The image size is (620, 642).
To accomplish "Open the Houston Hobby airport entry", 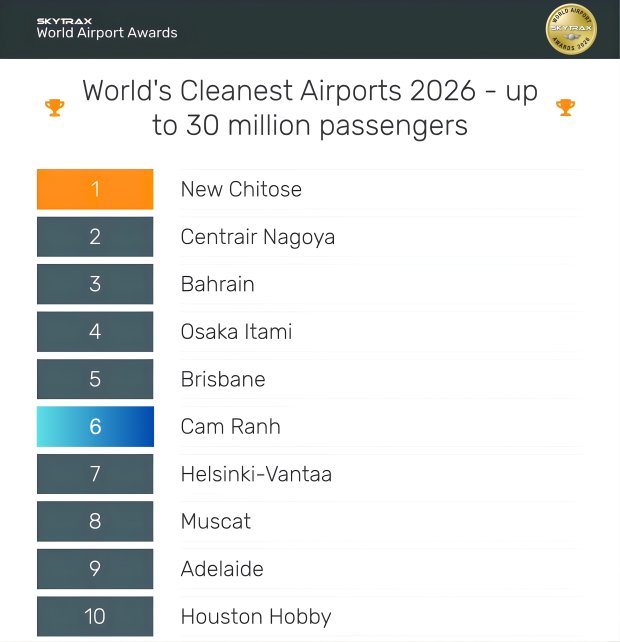I will (255, 616).
